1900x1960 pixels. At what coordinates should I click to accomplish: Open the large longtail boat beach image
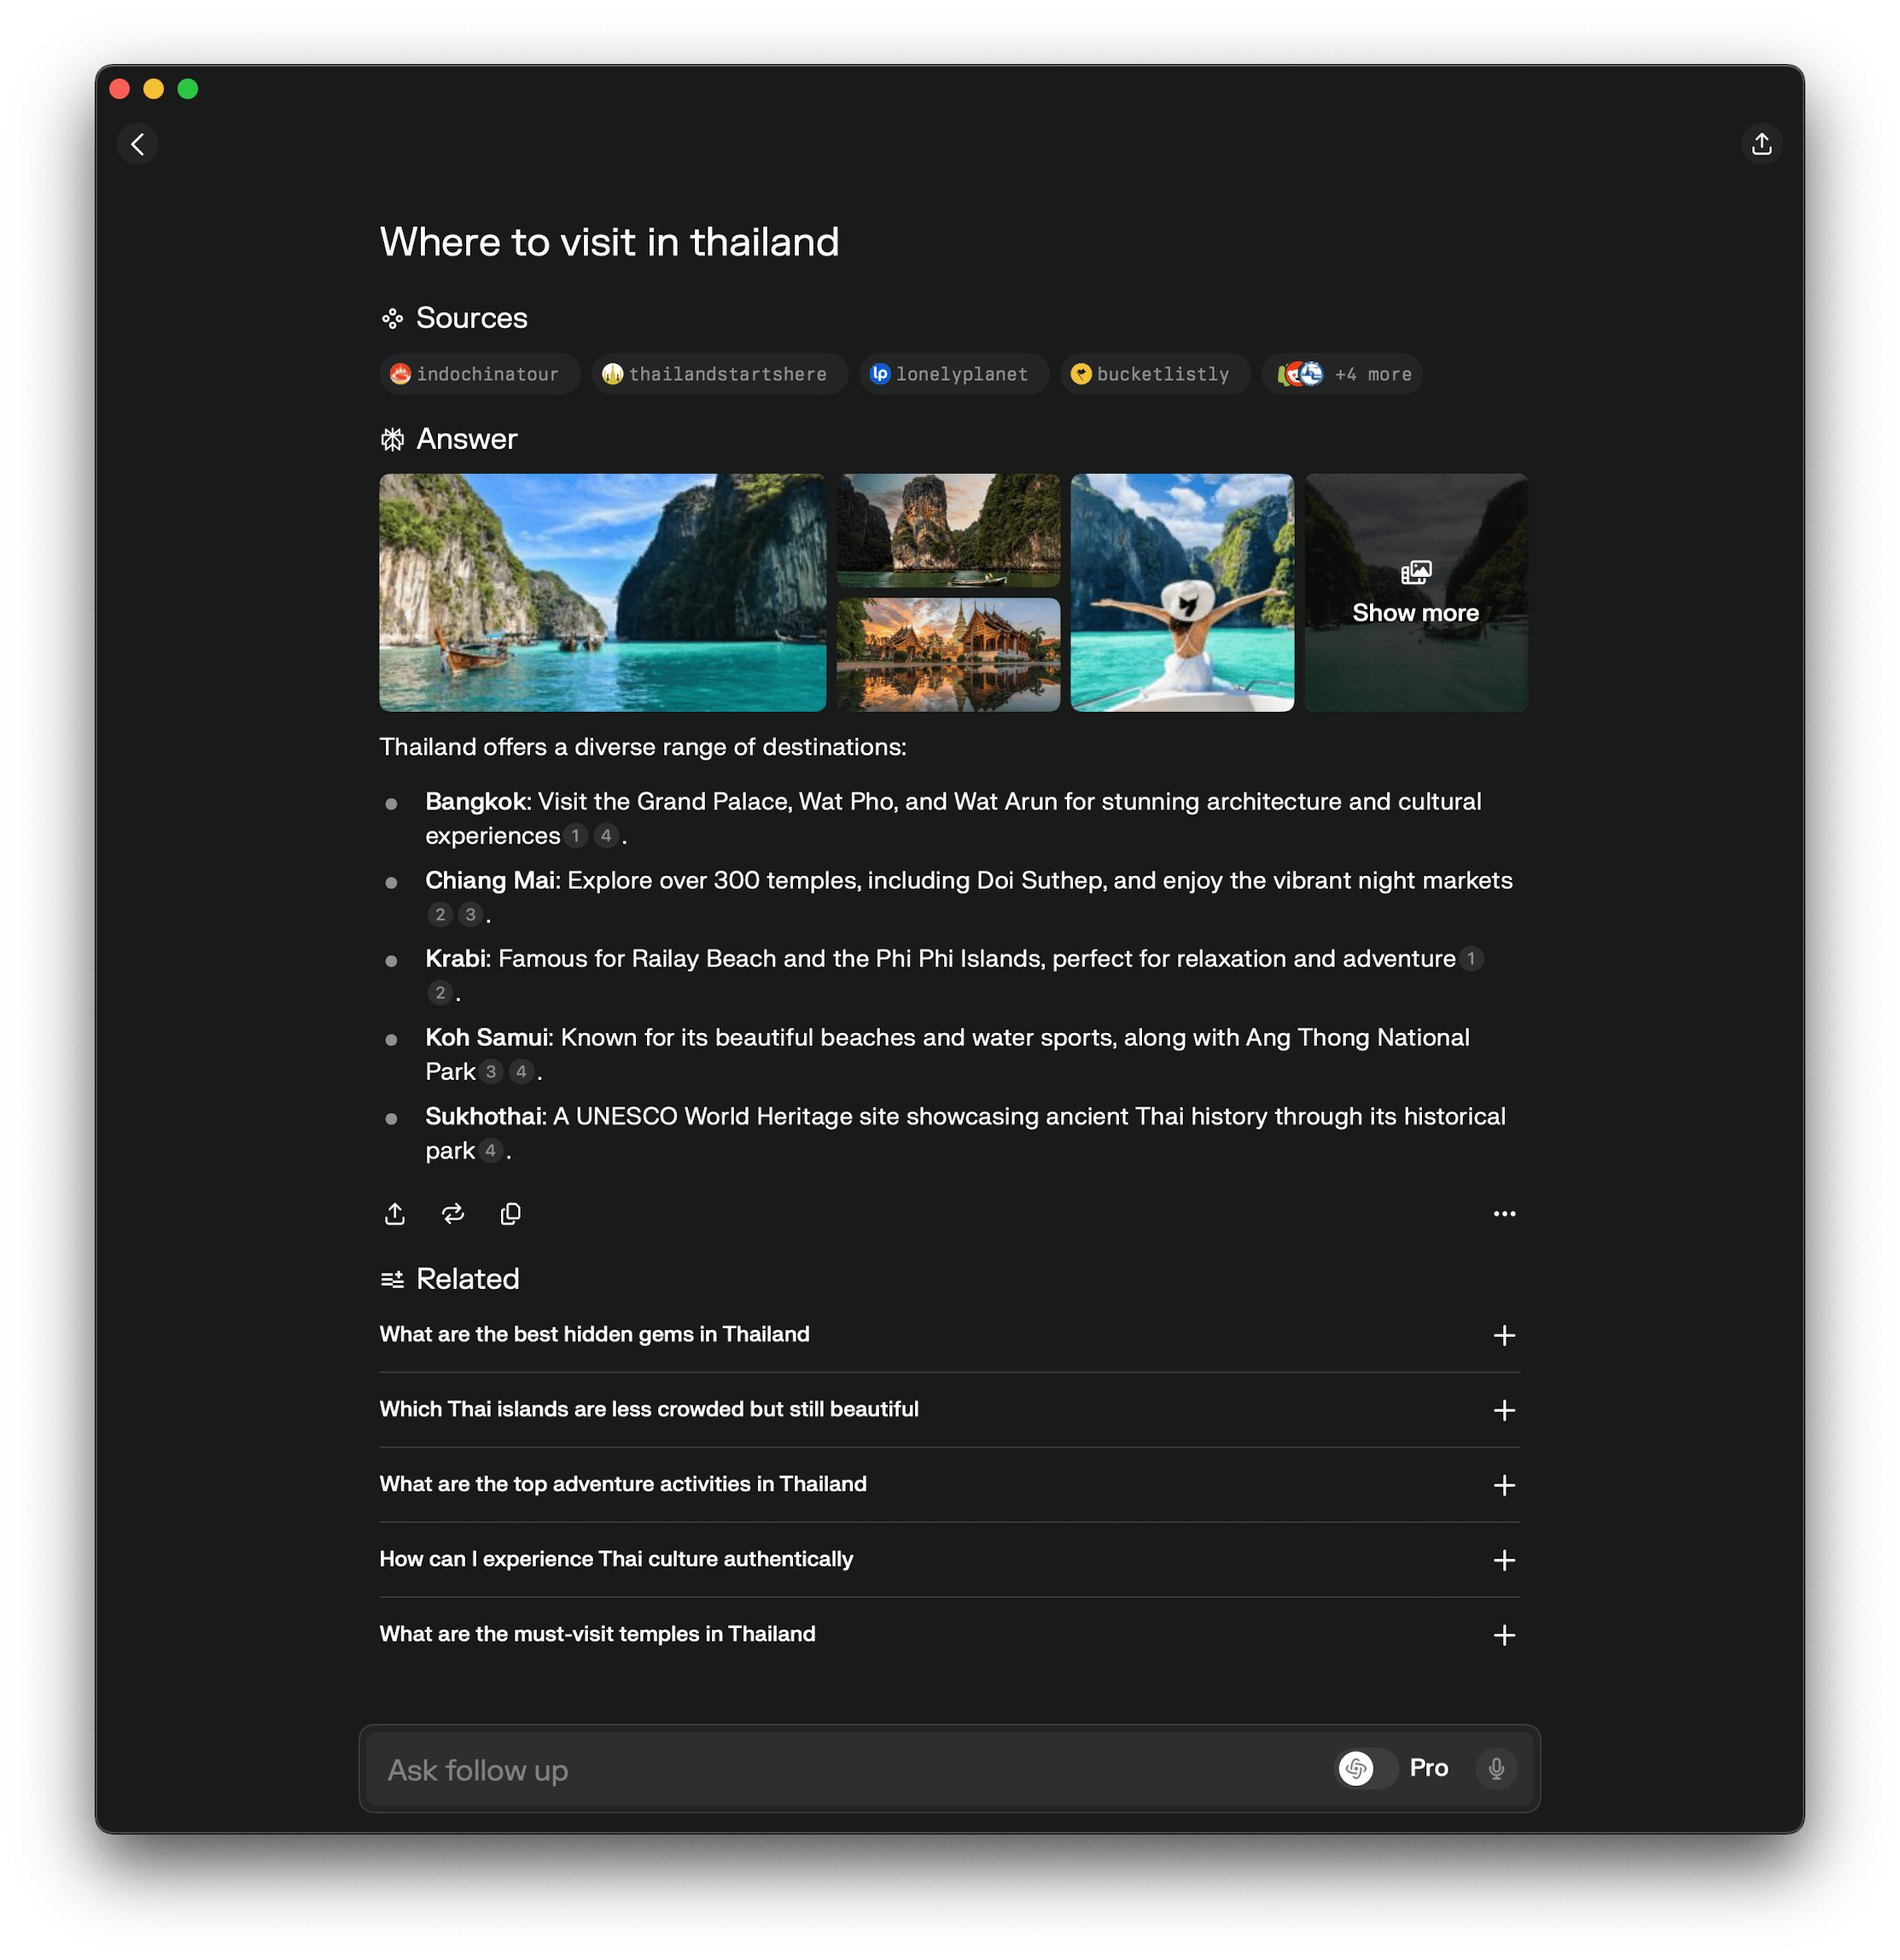pyautogui.click(x=602, y=593)
